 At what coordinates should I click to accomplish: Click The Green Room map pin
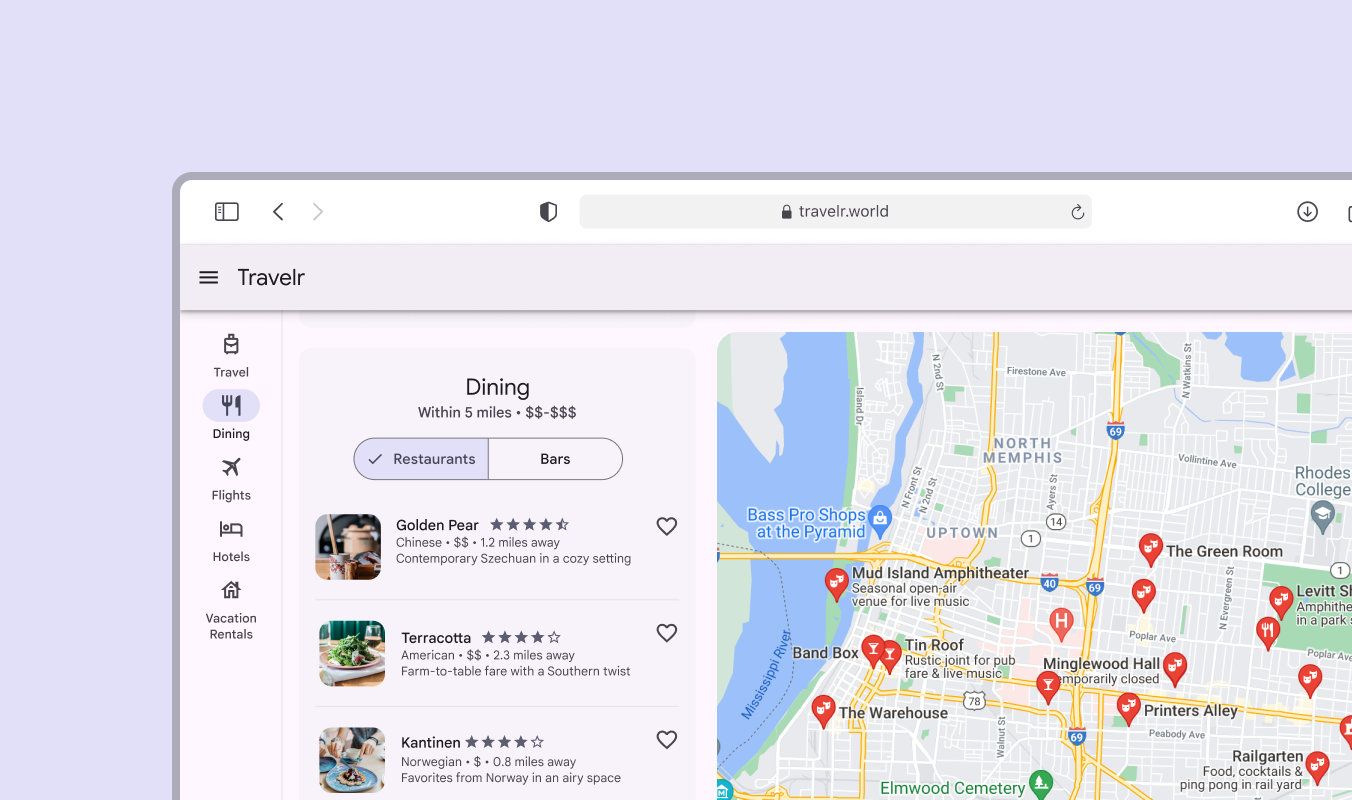pos(1151,548)
